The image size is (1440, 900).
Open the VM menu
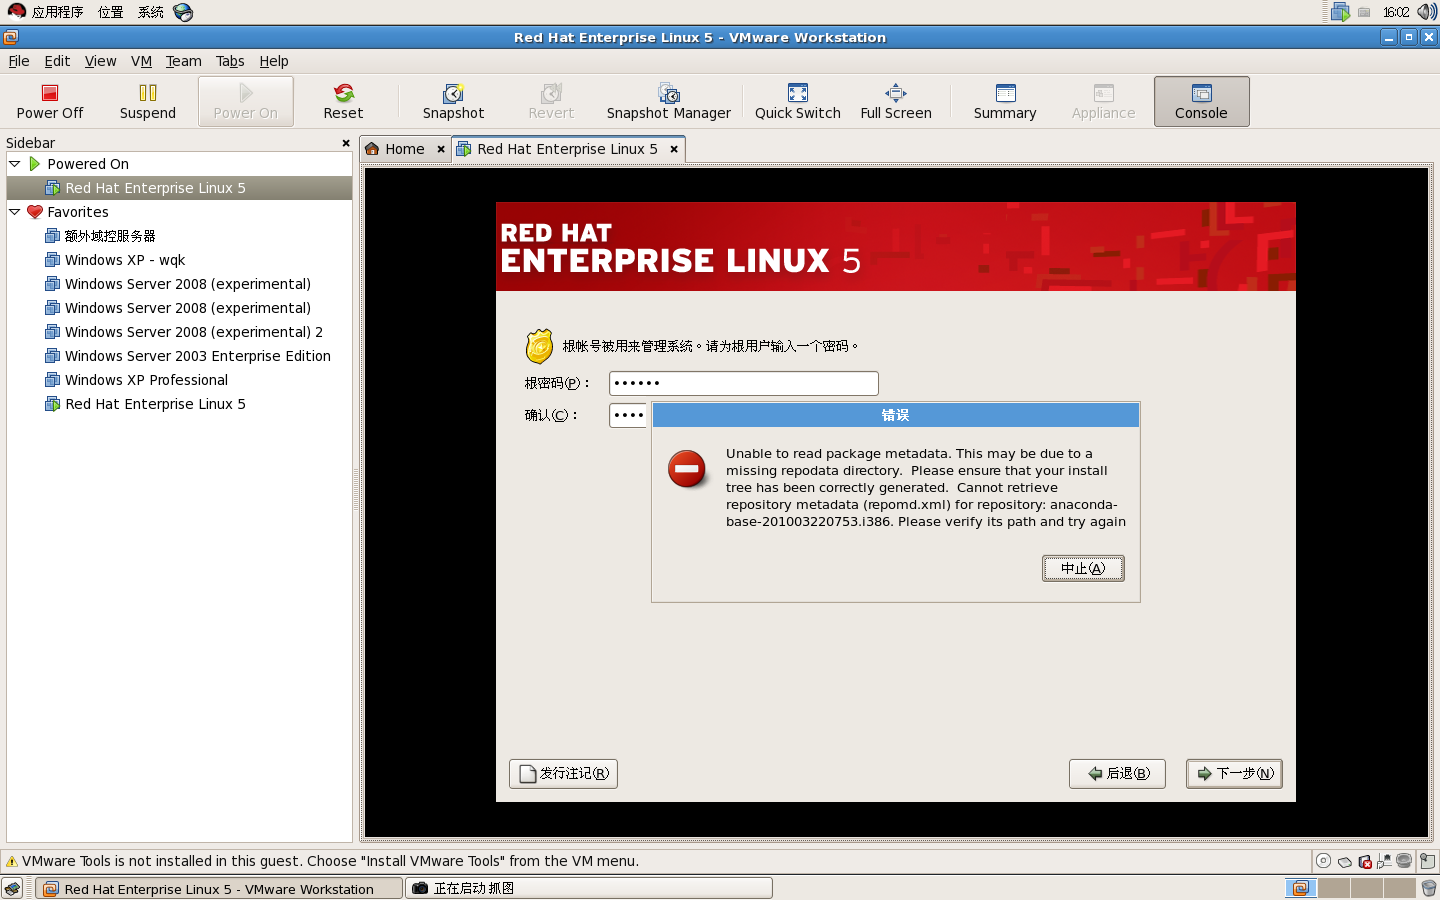141,61
